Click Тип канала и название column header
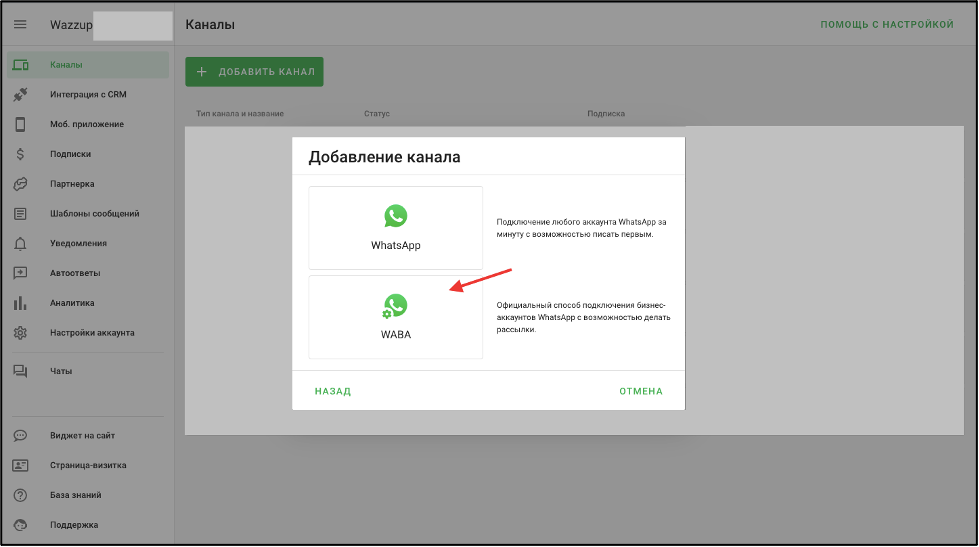The height and width of the screenshot is (547, 979). [x=240, y=114]
